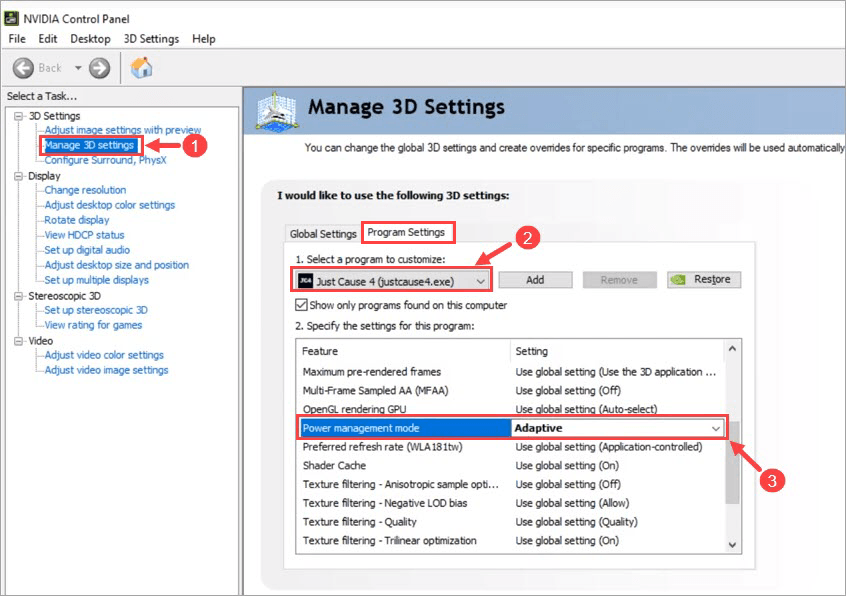Select Texture filtering Trilinear optimization row

[x=509, y=540]
